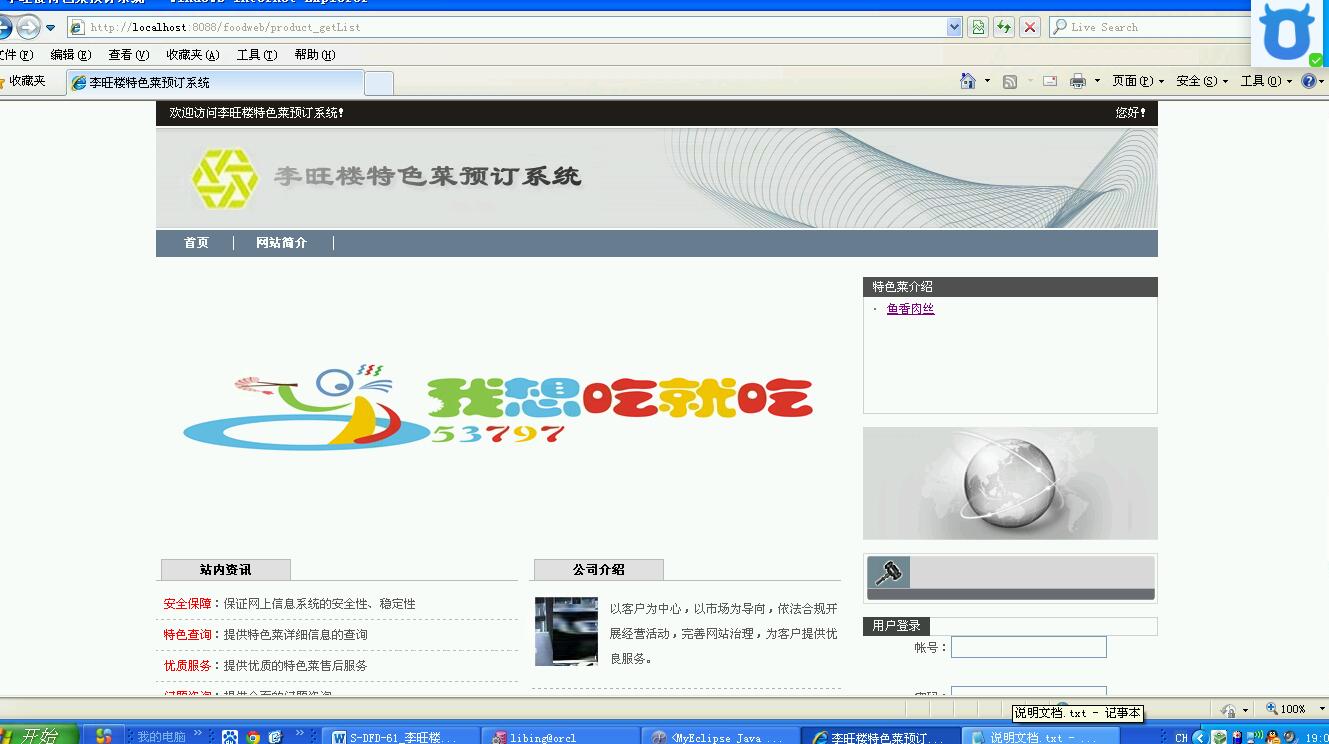Click the paw-print browser icon in quick launch
The width and height of the screenshot is (1329, 744).
tap(231, 737)
